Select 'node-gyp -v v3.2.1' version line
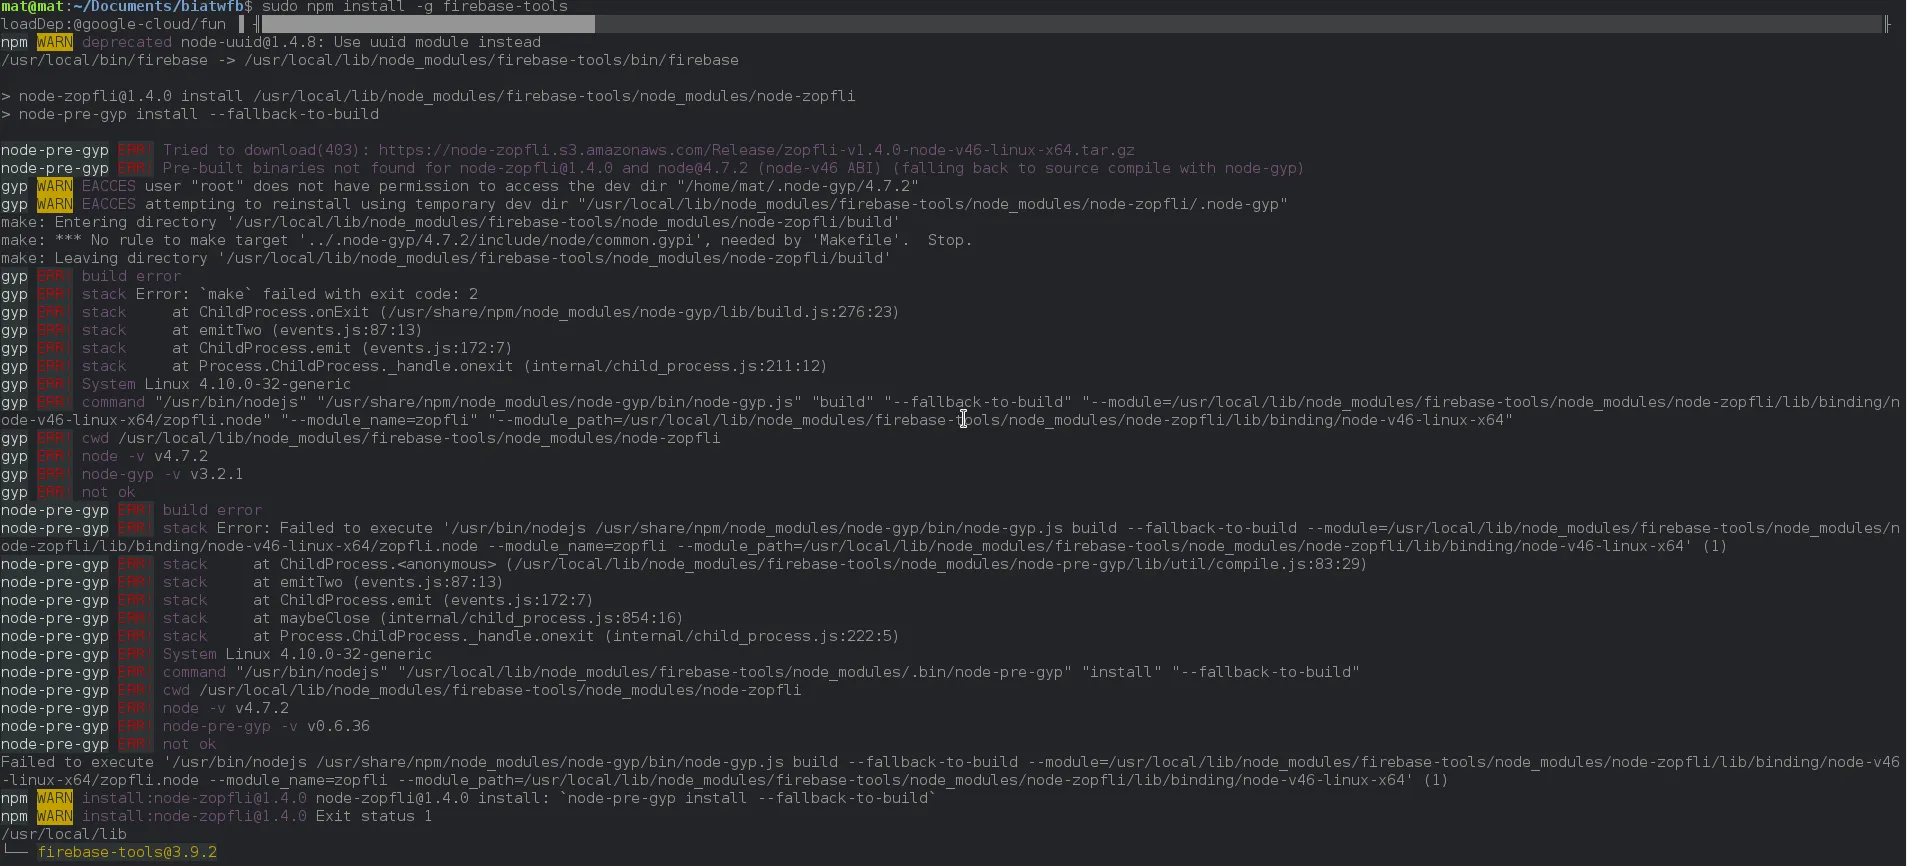1907x866 pixels. 162,474
